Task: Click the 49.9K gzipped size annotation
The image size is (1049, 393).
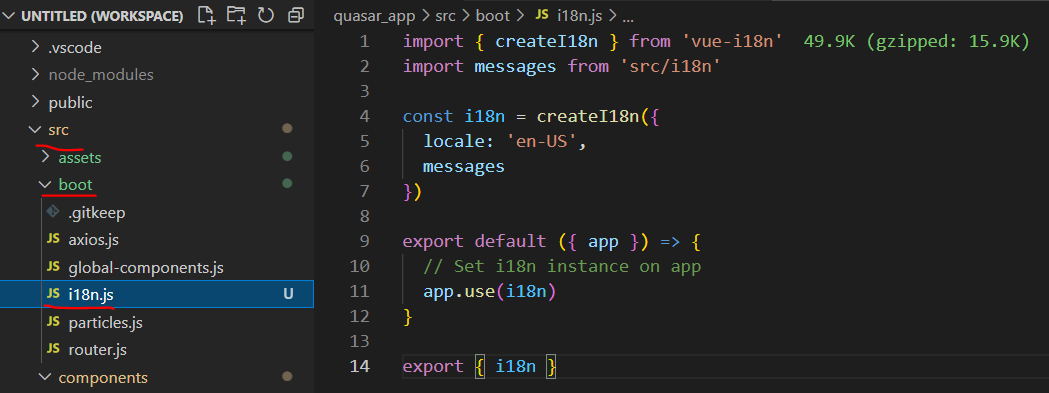Action: (x=917, y=42)
